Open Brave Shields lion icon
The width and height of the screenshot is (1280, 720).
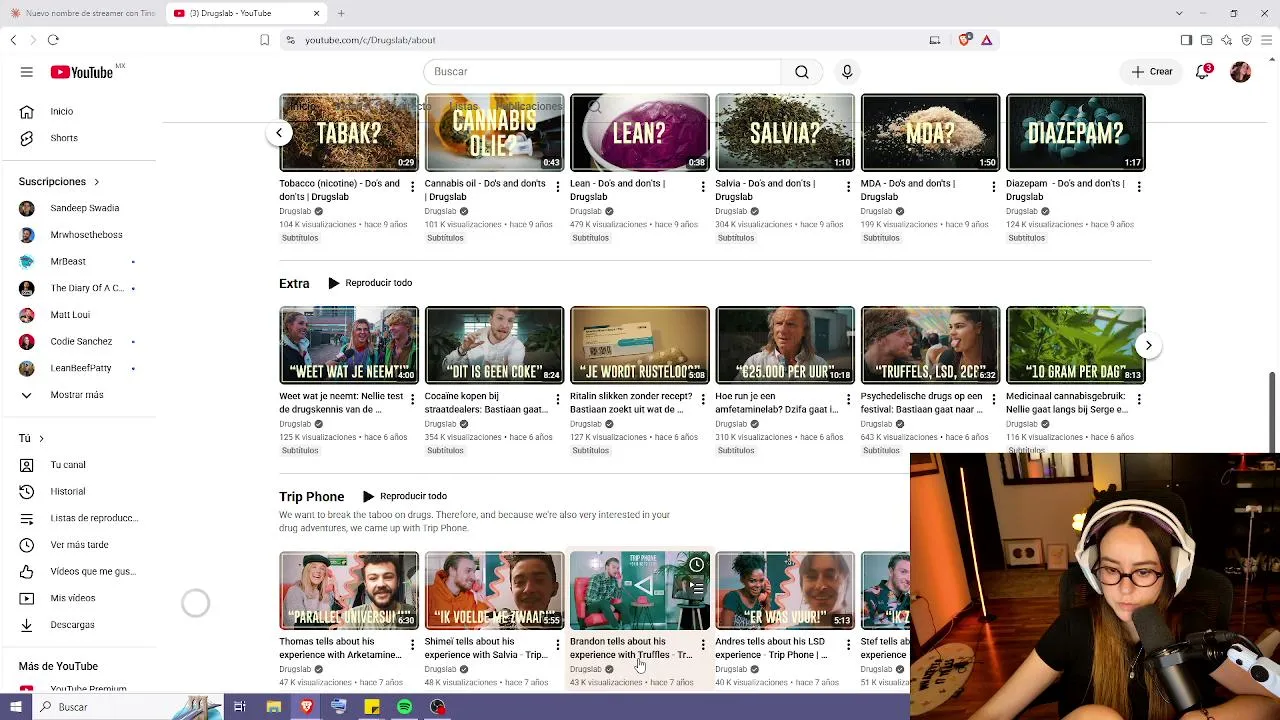tap(964, 40)
